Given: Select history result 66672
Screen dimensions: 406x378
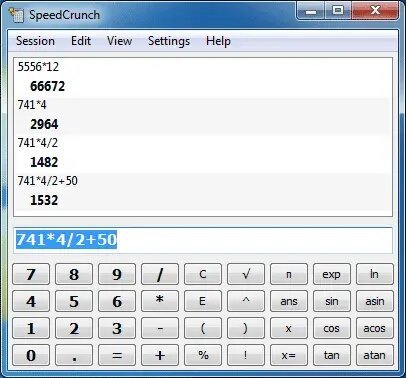Looking at the screenshot, I should (47, 86).
